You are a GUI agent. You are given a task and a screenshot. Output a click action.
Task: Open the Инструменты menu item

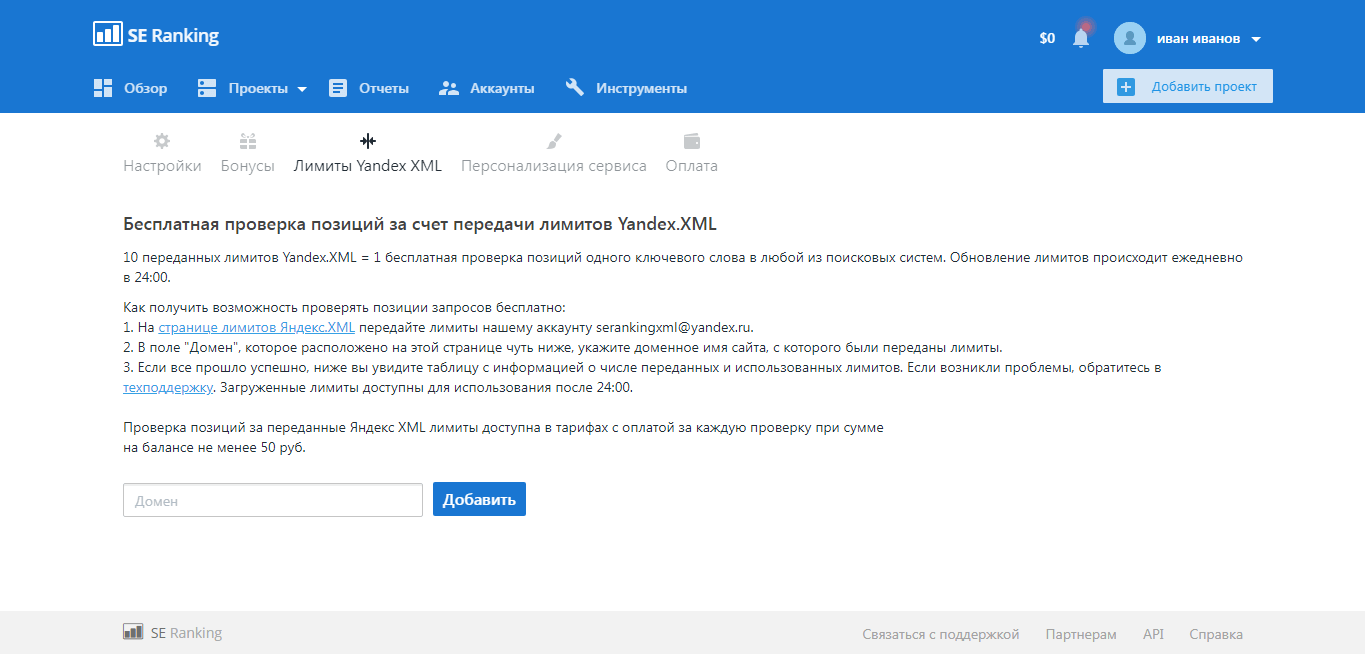pos(626,88)
